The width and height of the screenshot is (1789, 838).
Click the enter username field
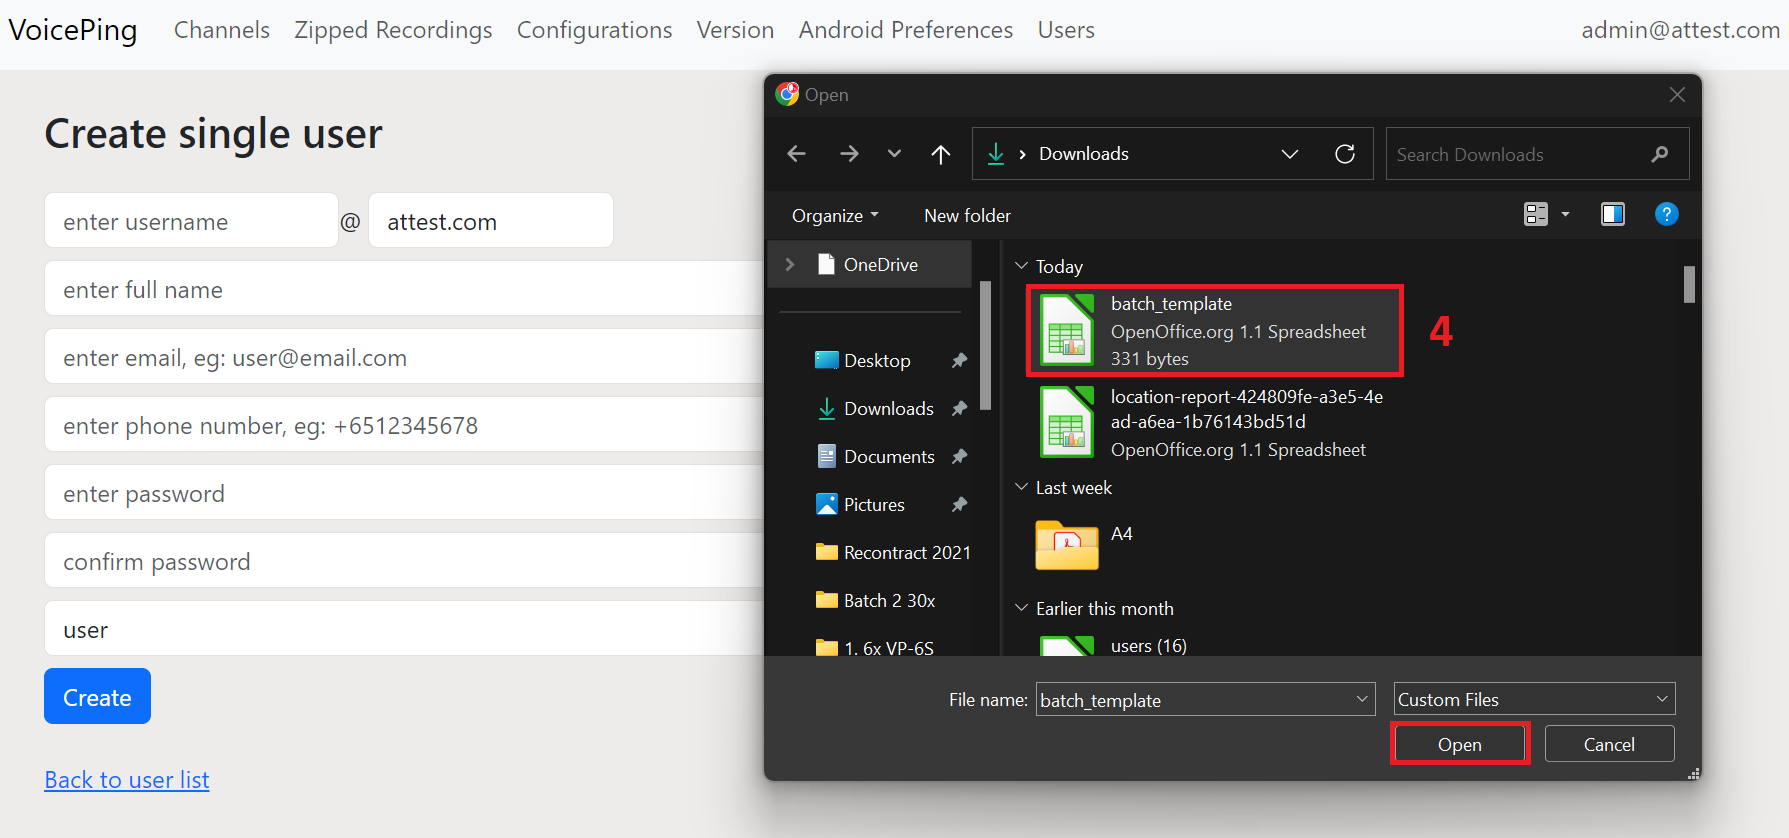click(x=191, y=221)
